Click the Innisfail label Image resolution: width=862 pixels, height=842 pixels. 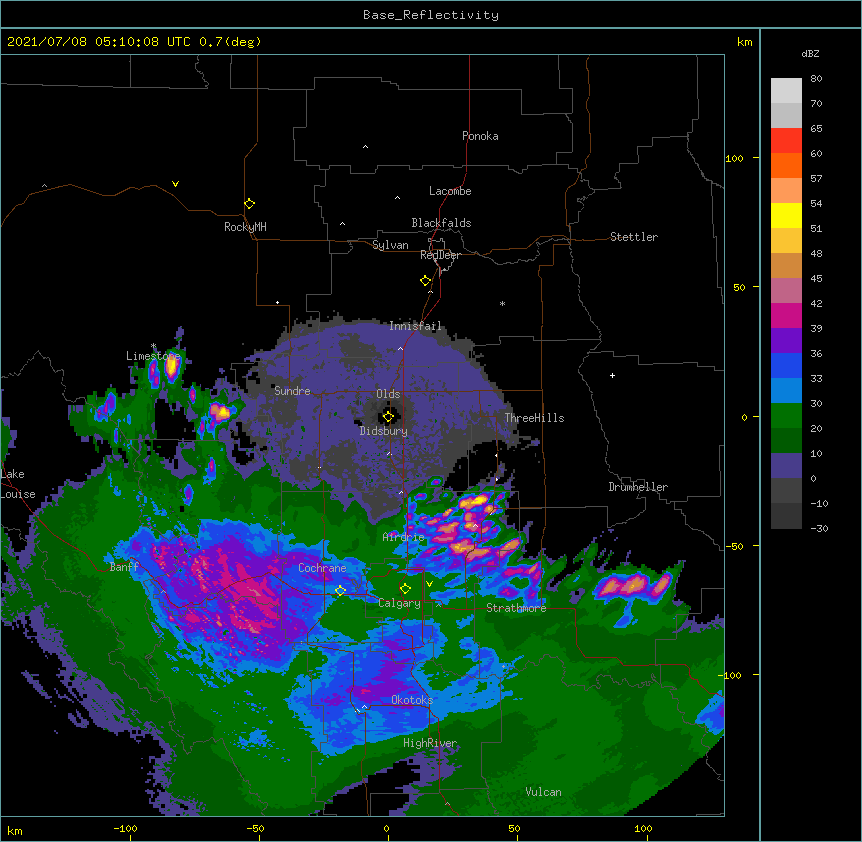click(415, 326)
